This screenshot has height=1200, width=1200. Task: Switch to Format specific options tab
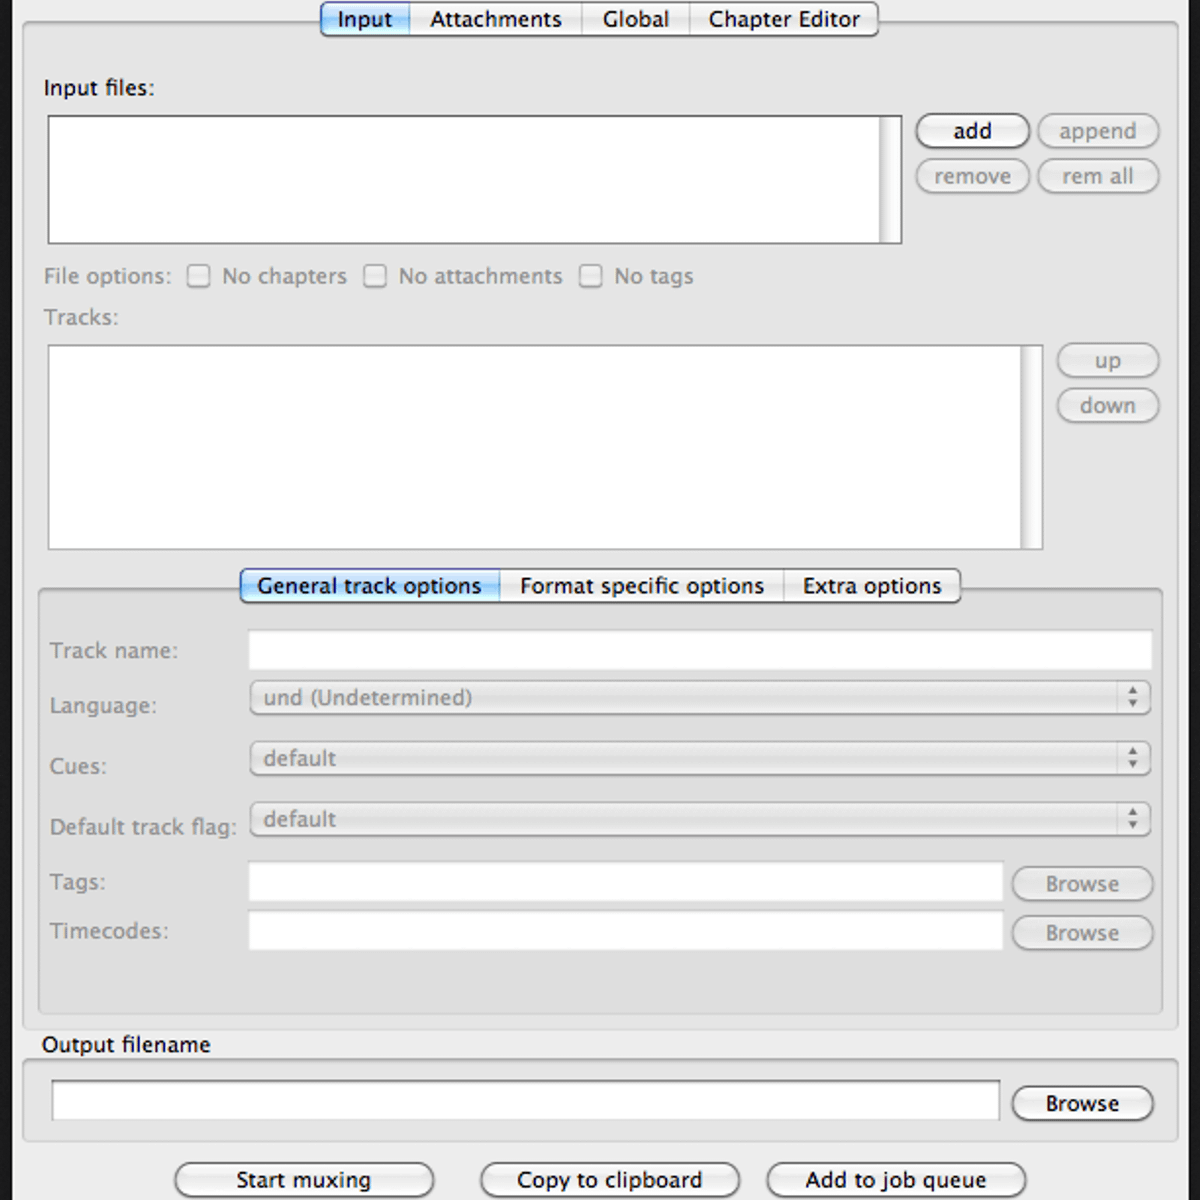coord(641,586)
